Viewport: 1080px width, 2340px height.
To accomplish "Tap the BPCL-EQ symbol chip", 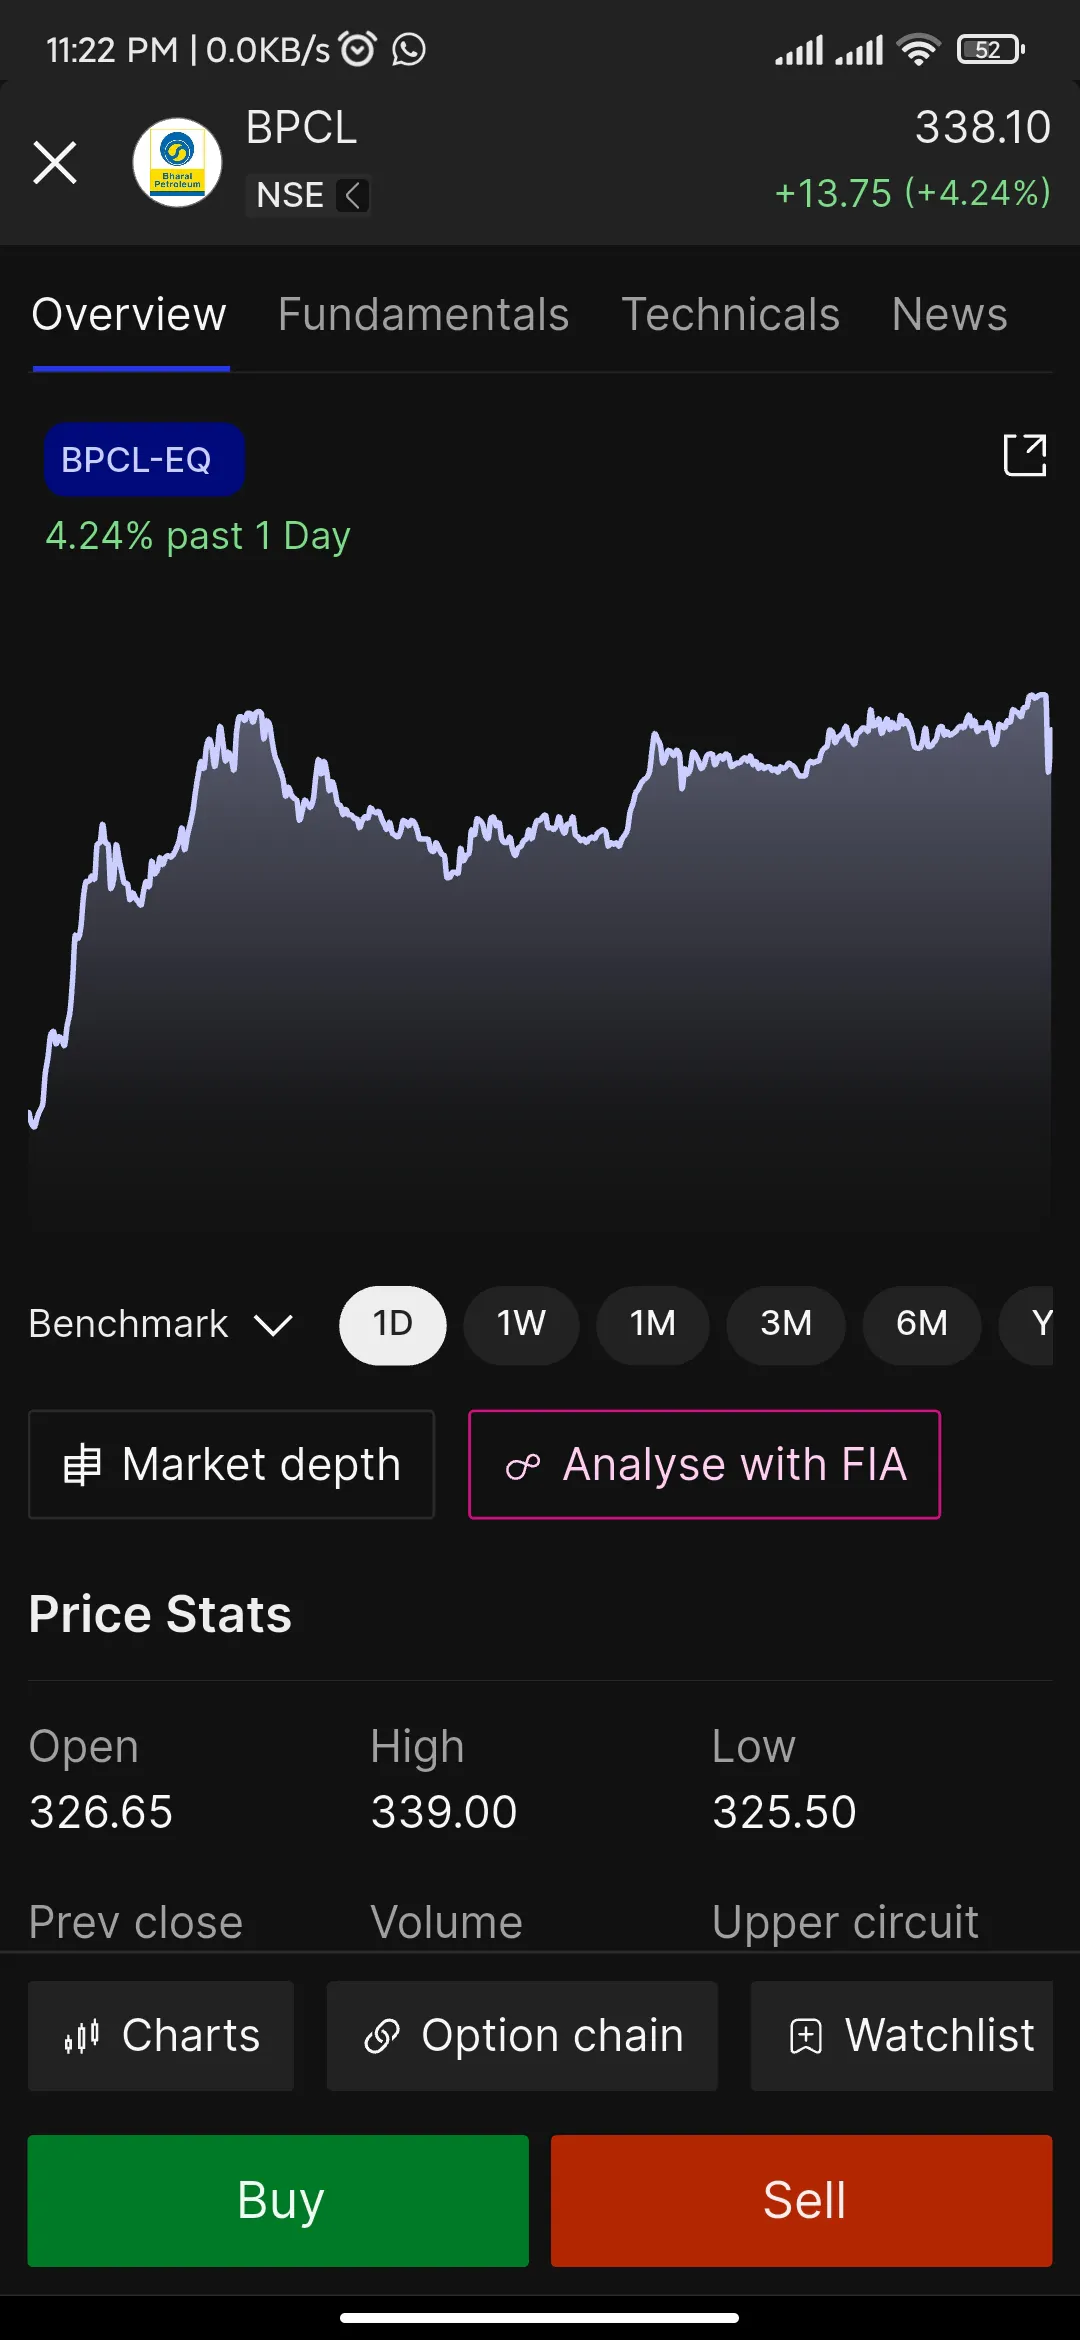I will (144, 460).
